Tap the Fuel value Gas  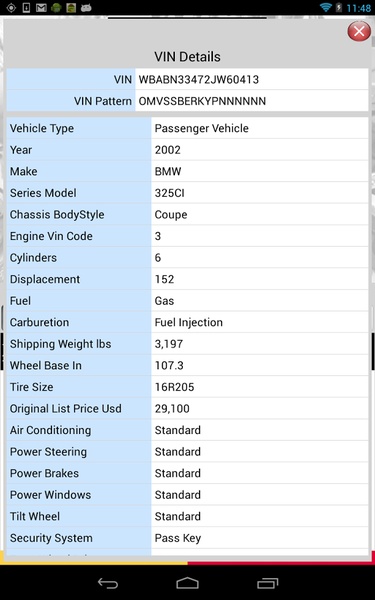tap(164, 301)
